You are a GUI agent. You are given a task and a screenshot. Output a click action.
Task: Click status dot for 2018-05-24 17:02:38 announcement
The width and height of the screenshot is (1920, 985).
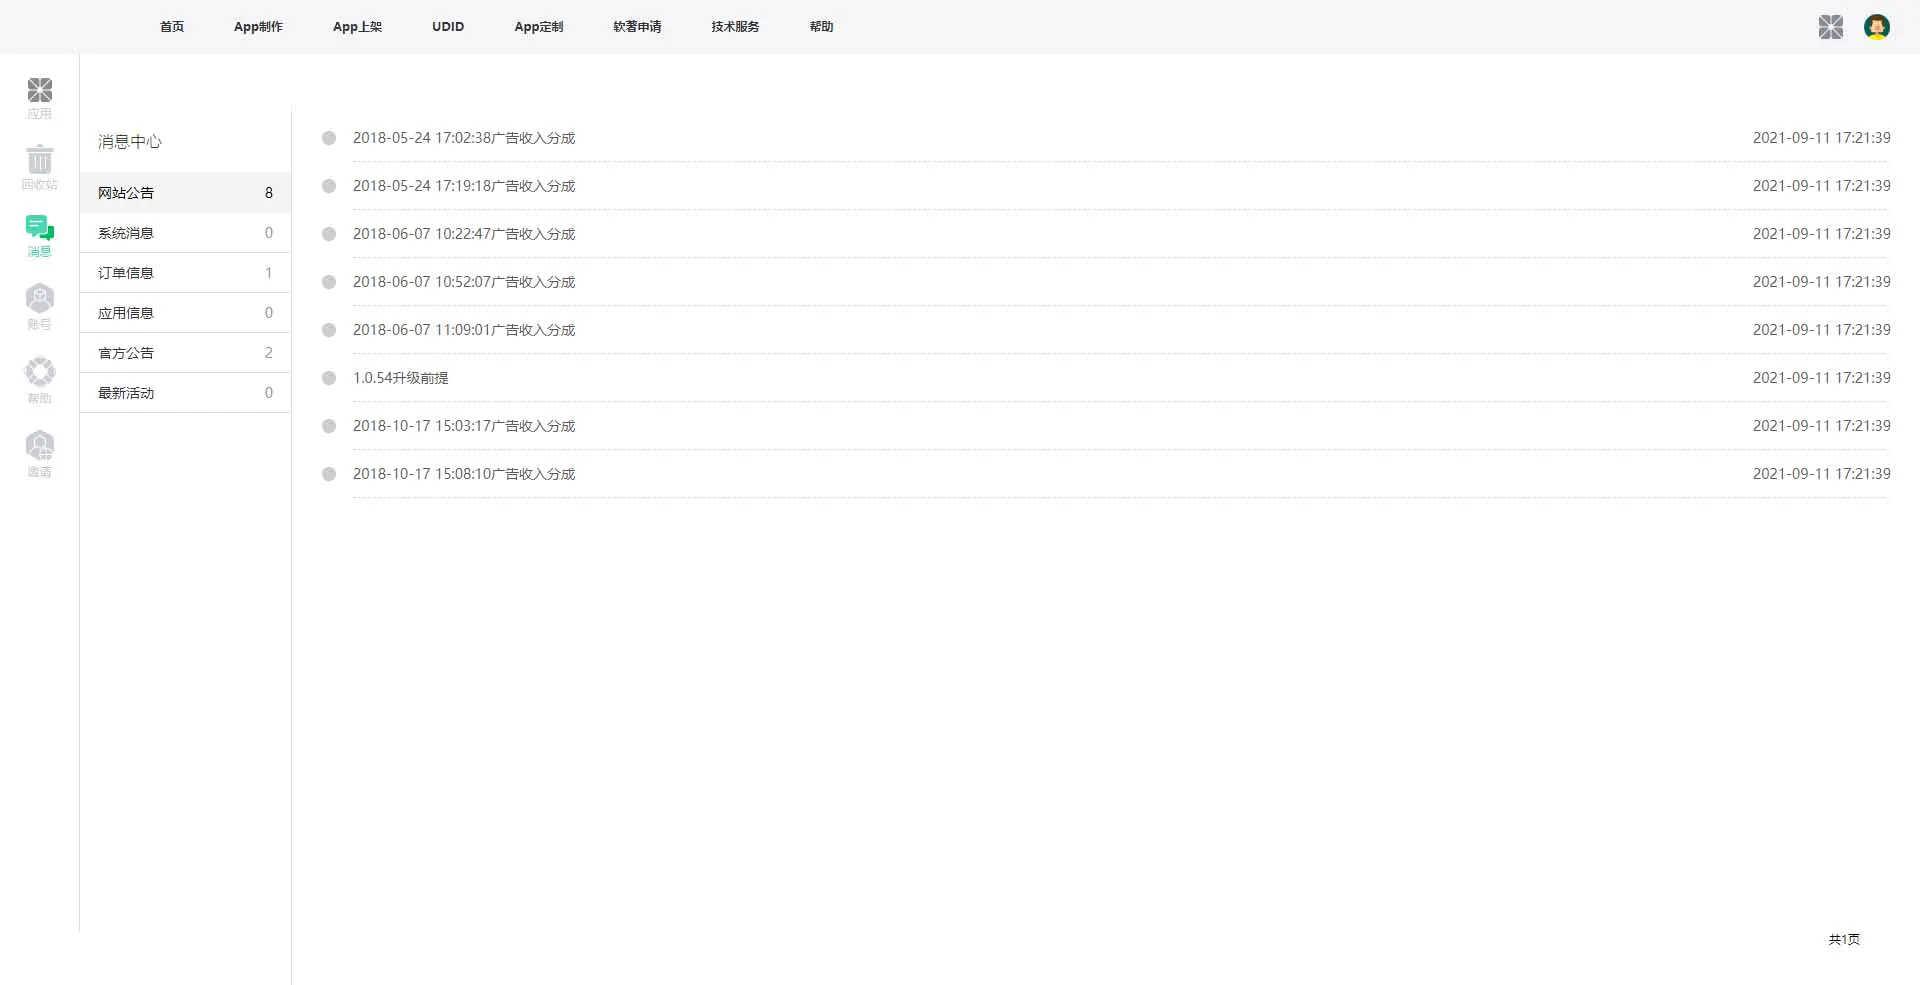pyautogui.click(x=328, y=138)
